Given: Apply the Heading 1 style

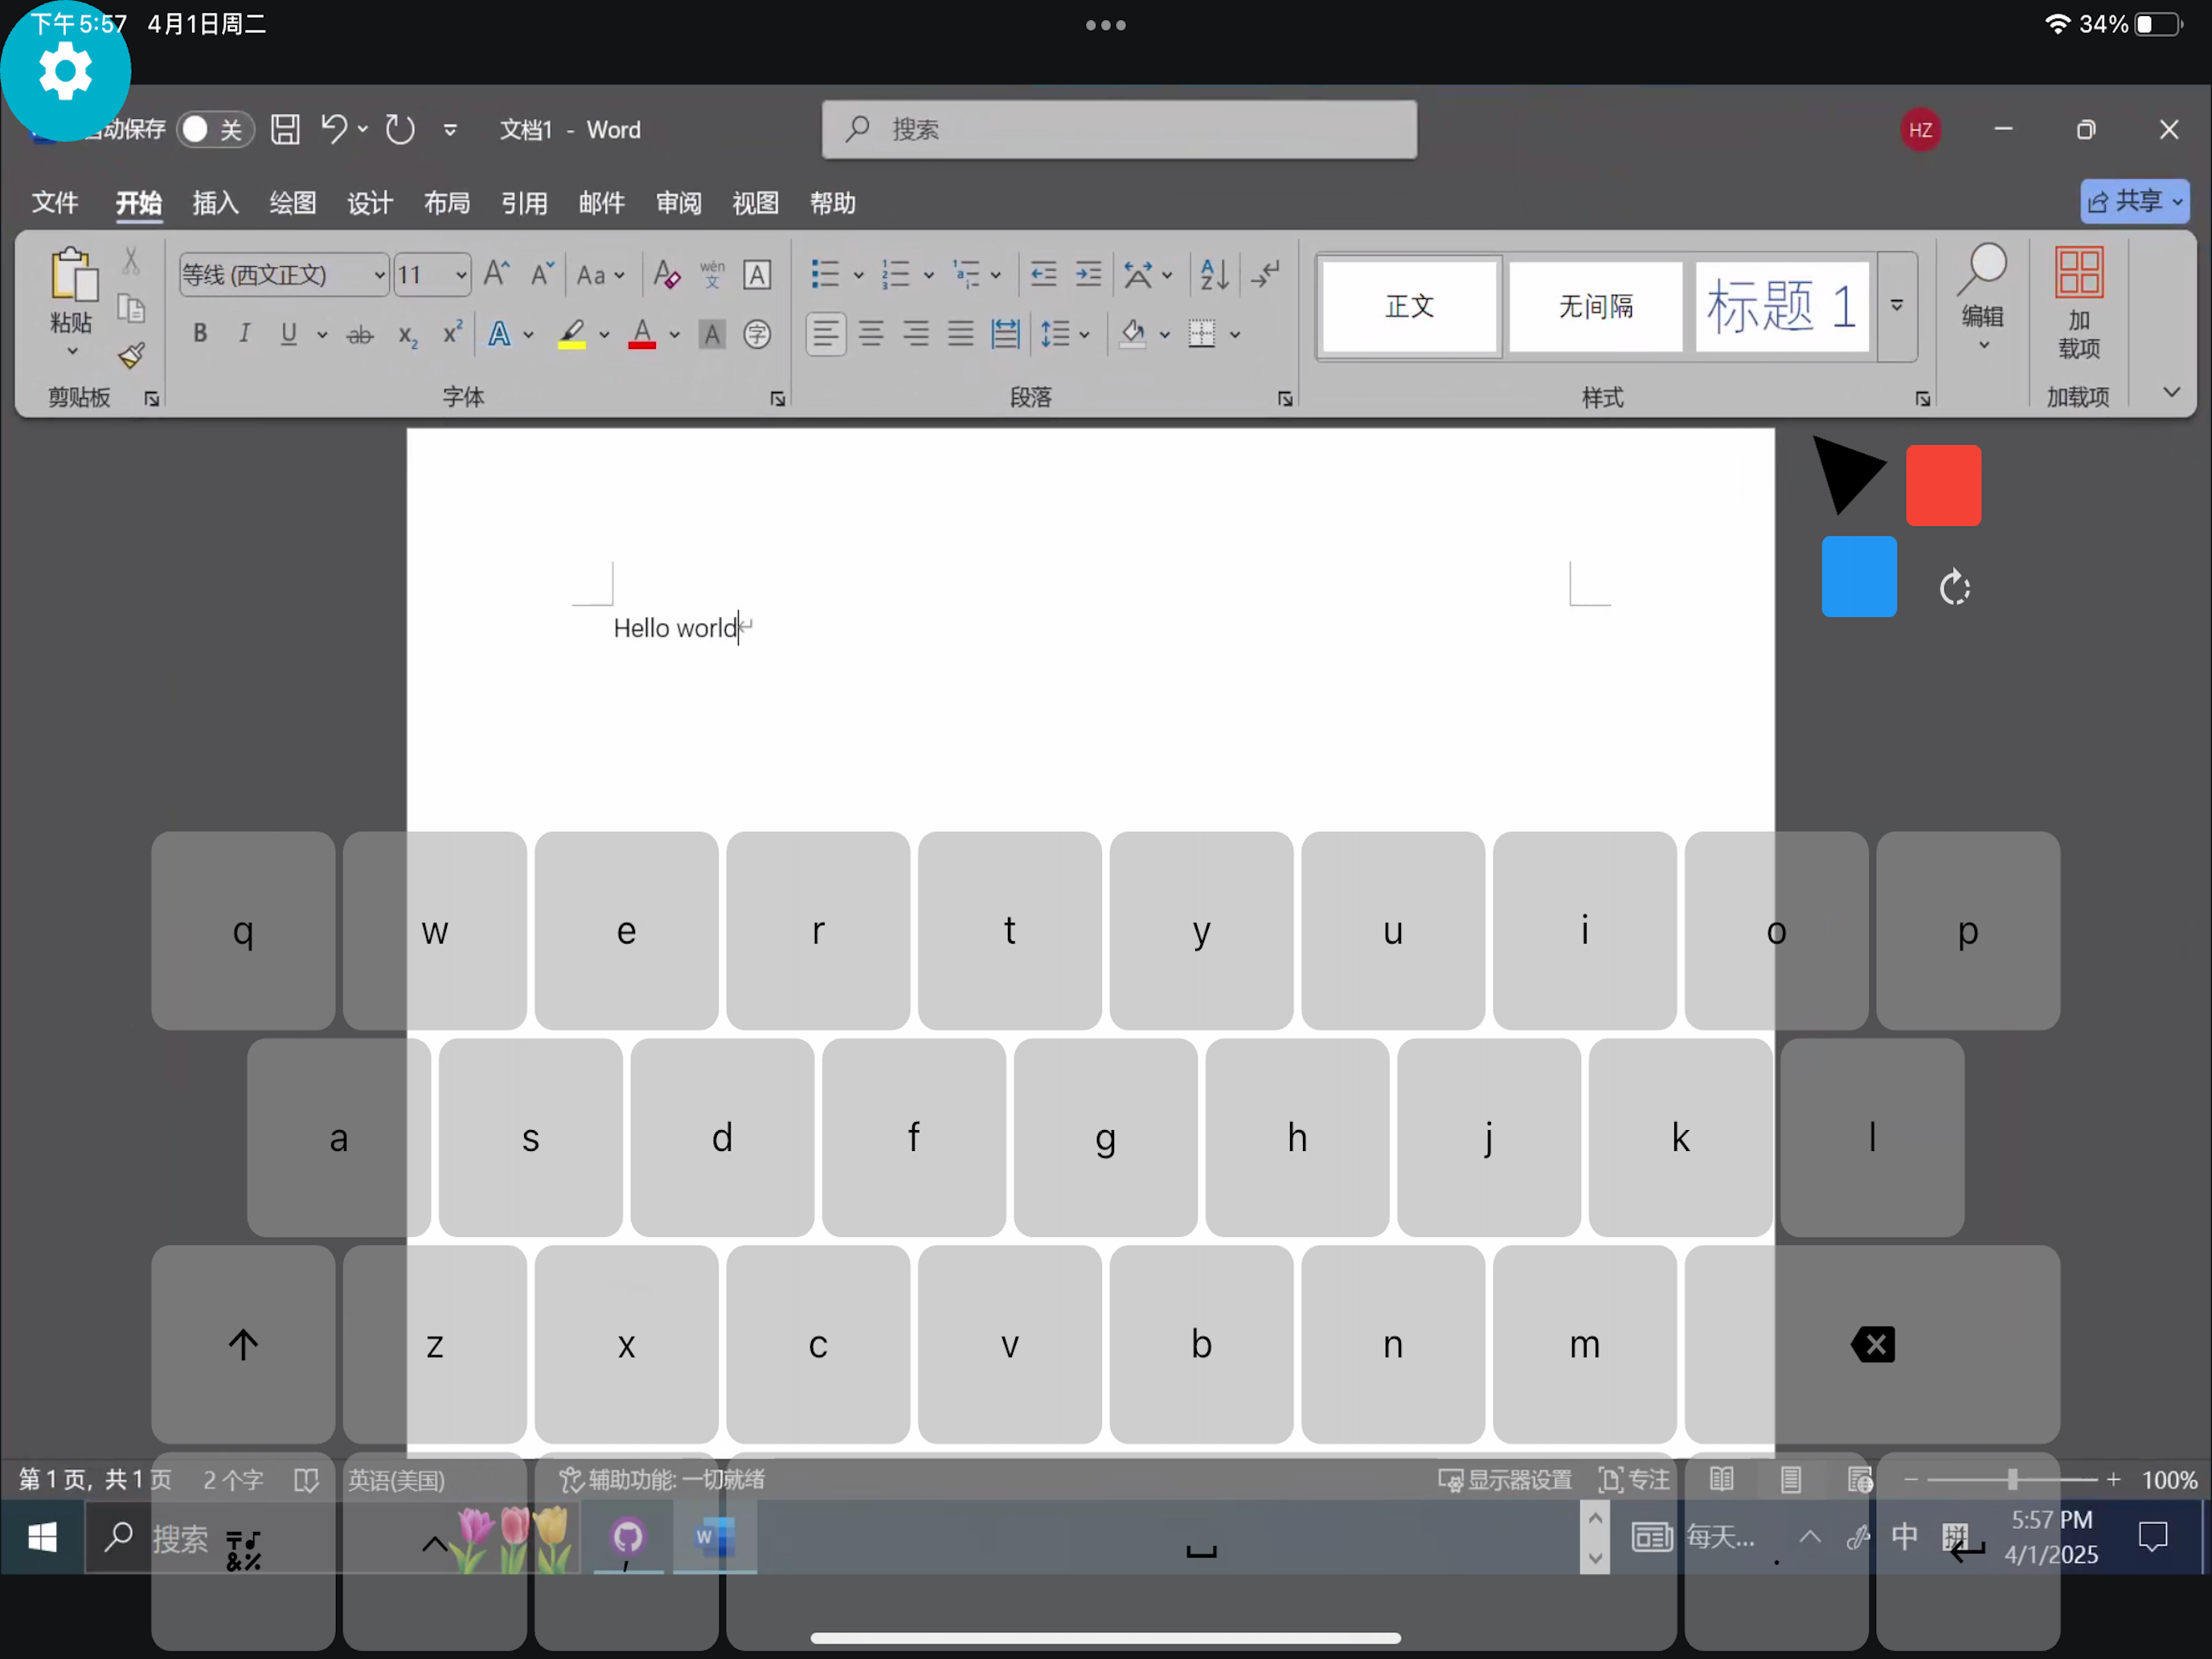Looking at the screenshot, I should [x=1782, y=306].
